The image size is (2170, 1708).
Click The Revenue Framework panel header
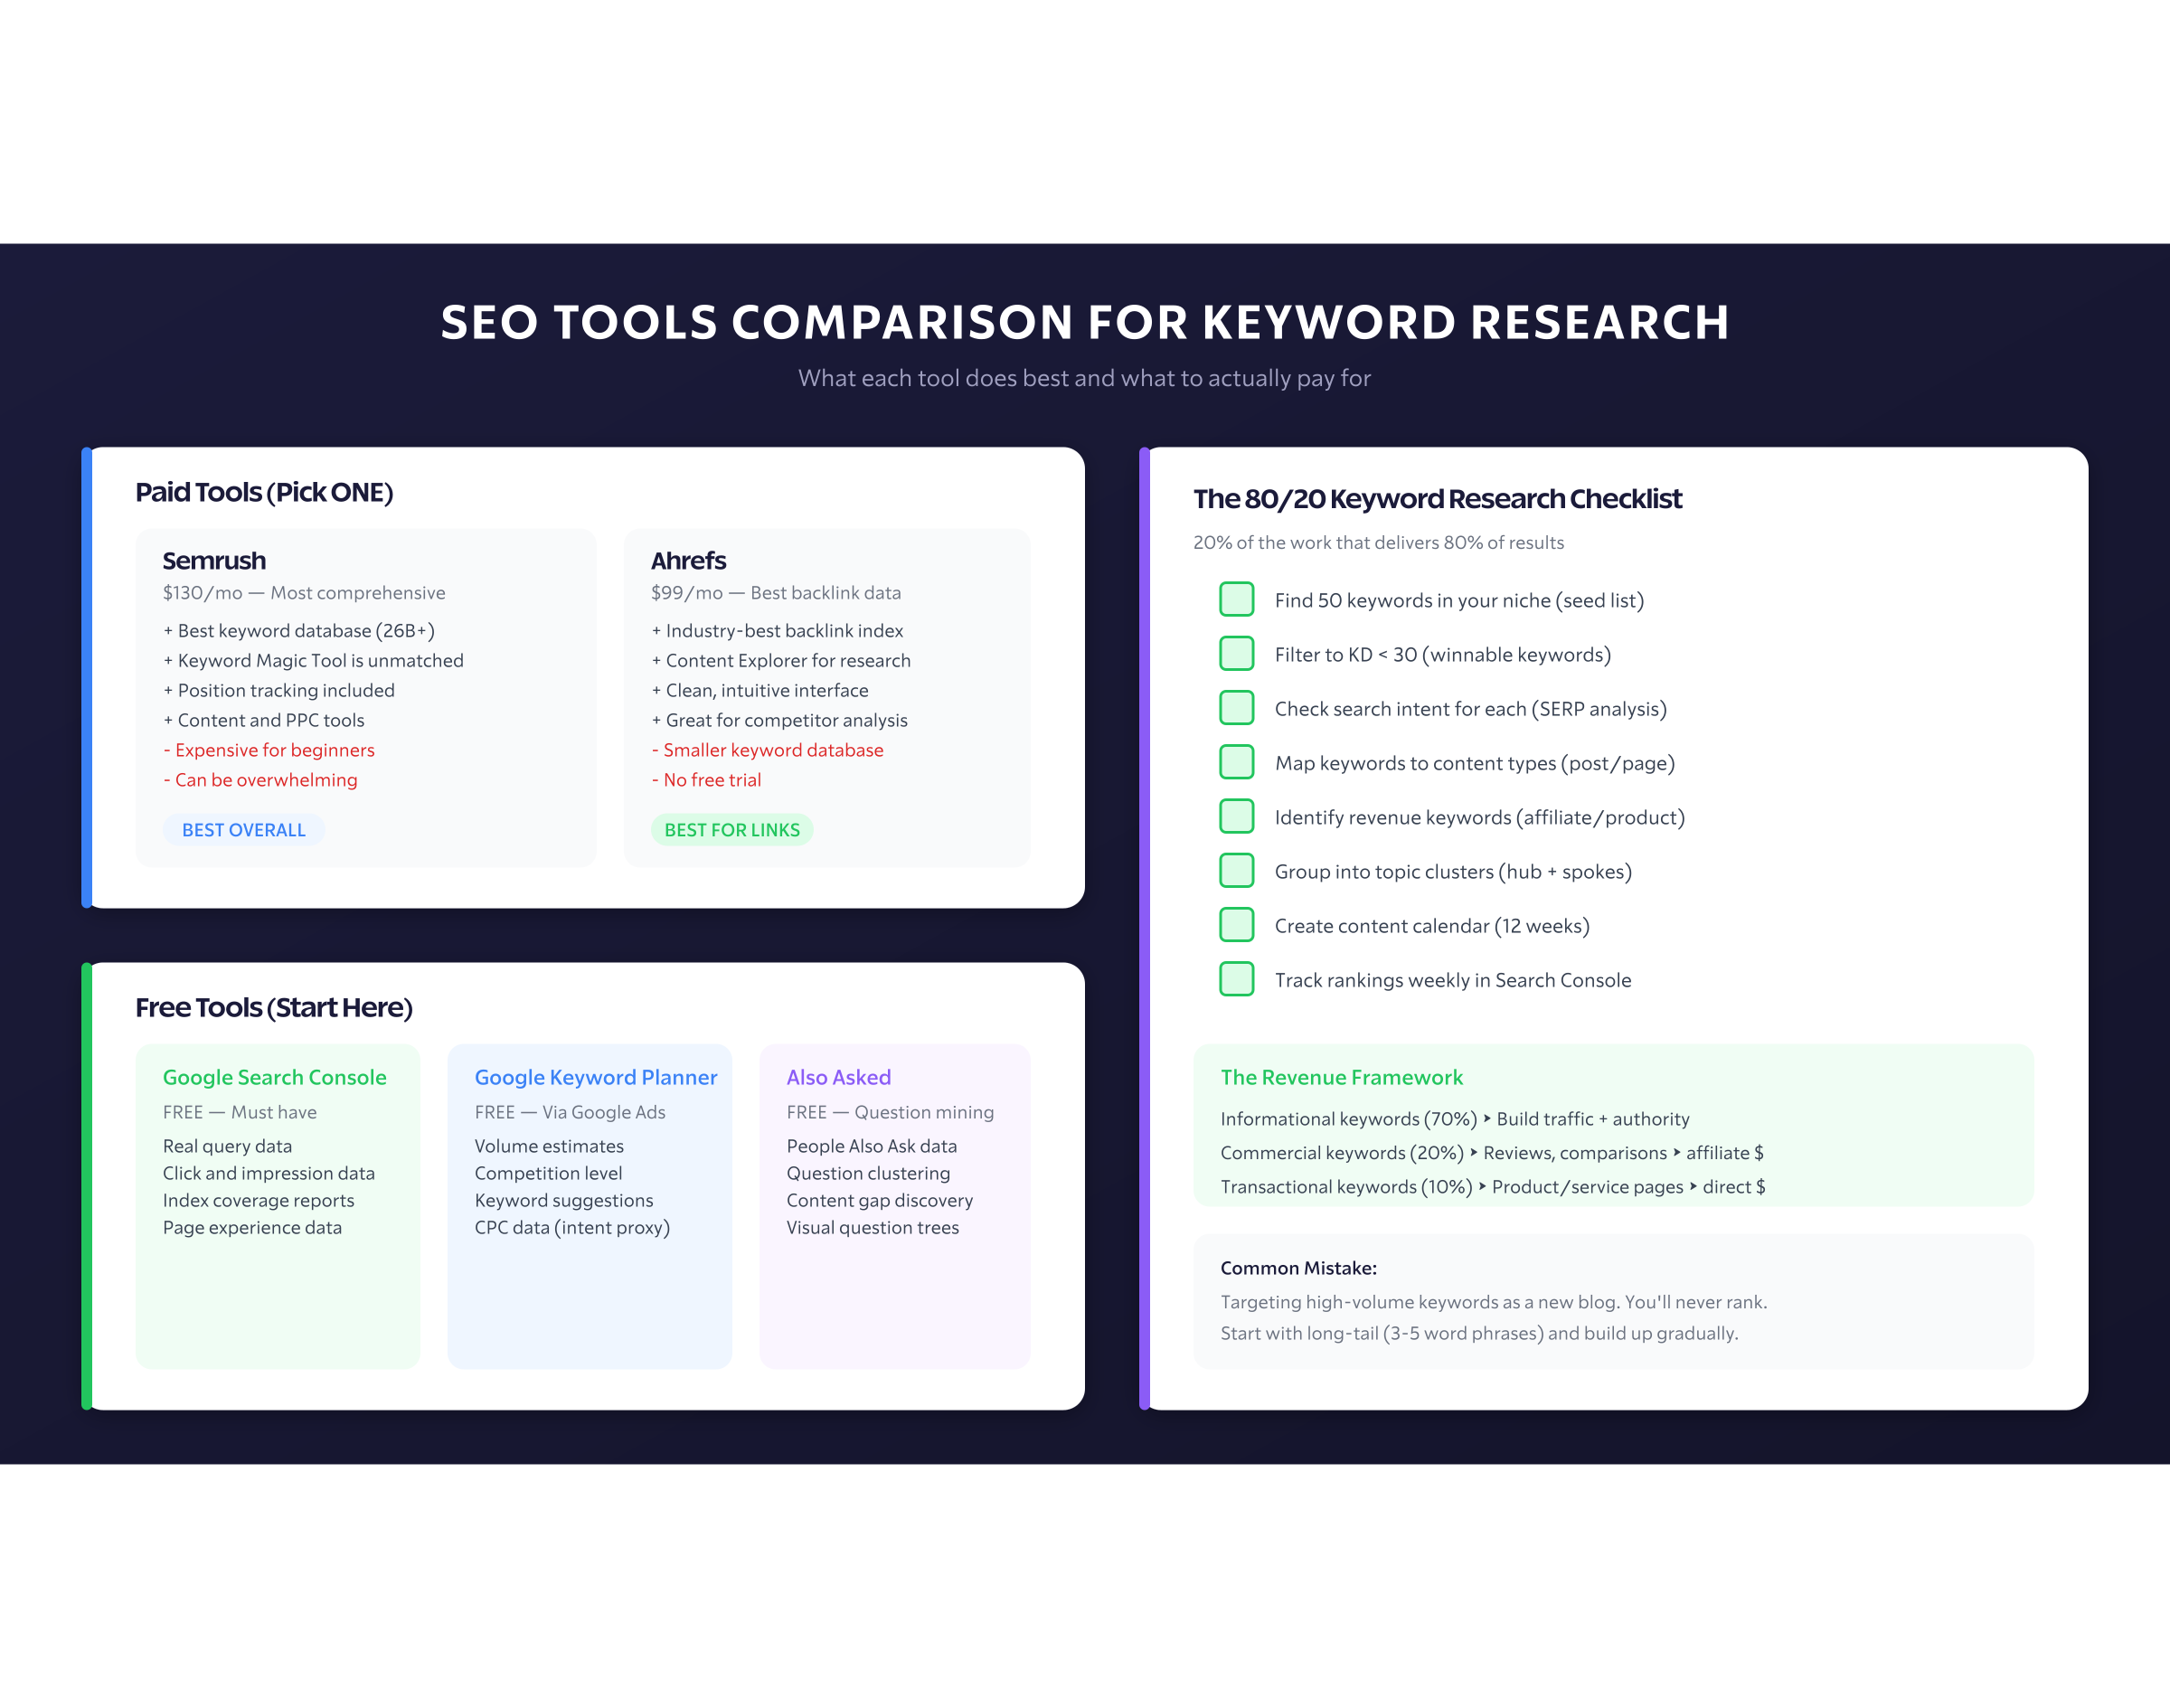(1341, 1077)
